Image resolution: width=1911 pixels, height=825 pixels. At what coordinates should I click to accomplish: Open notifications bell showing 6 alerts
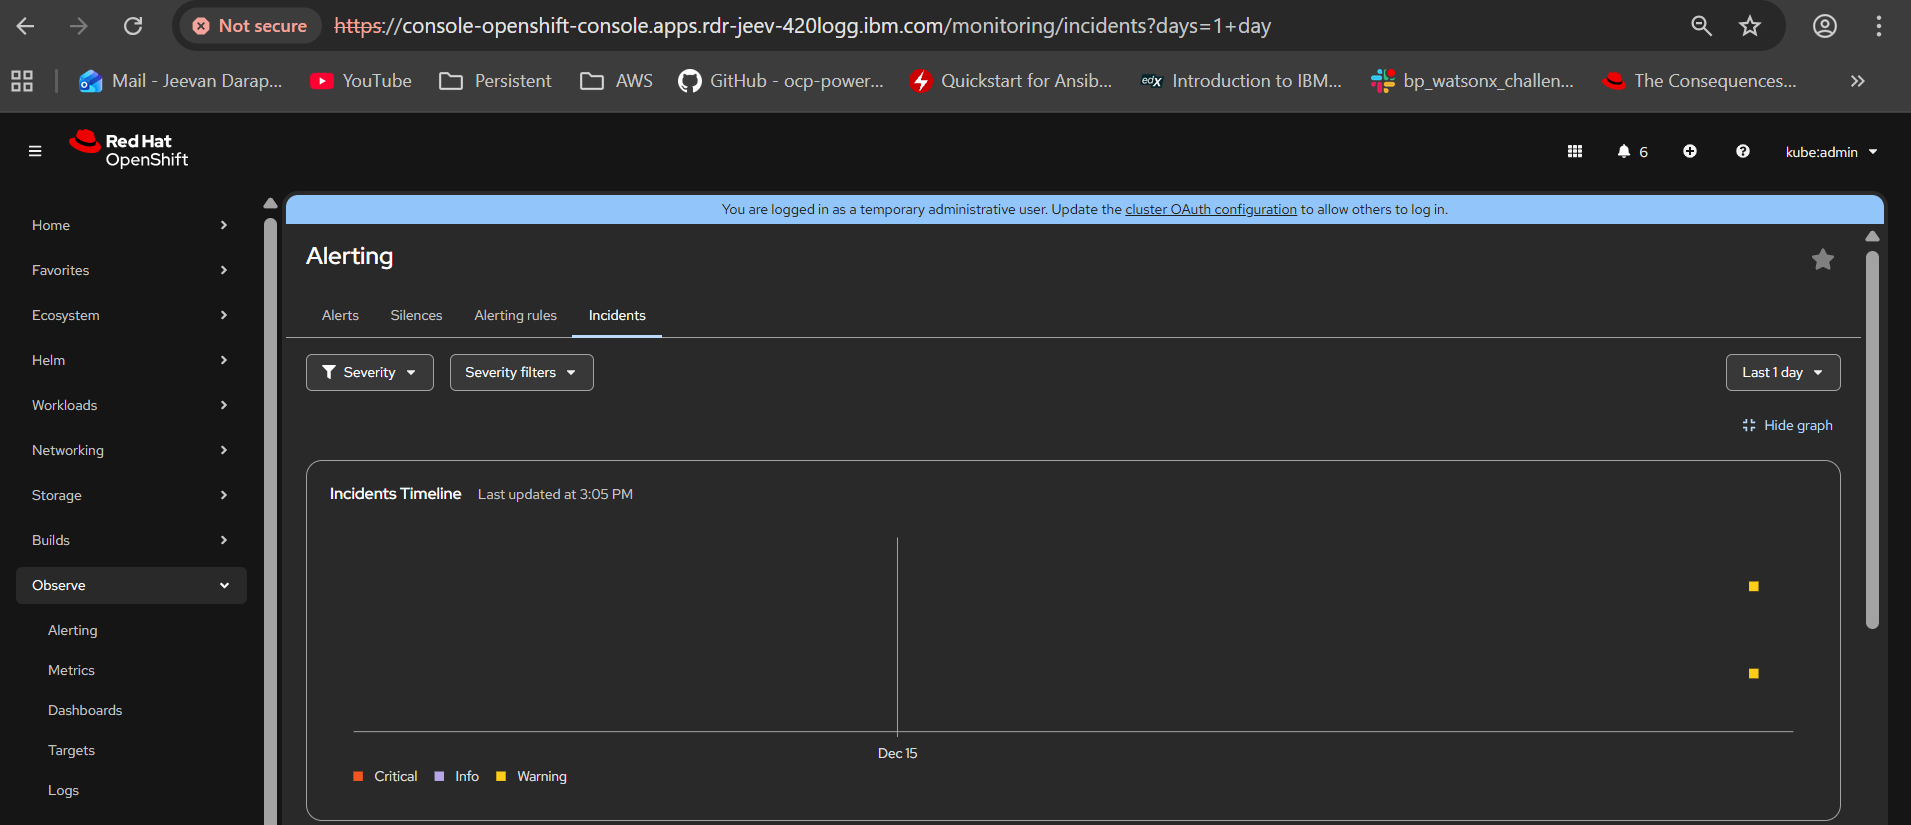pos(1632,151)
